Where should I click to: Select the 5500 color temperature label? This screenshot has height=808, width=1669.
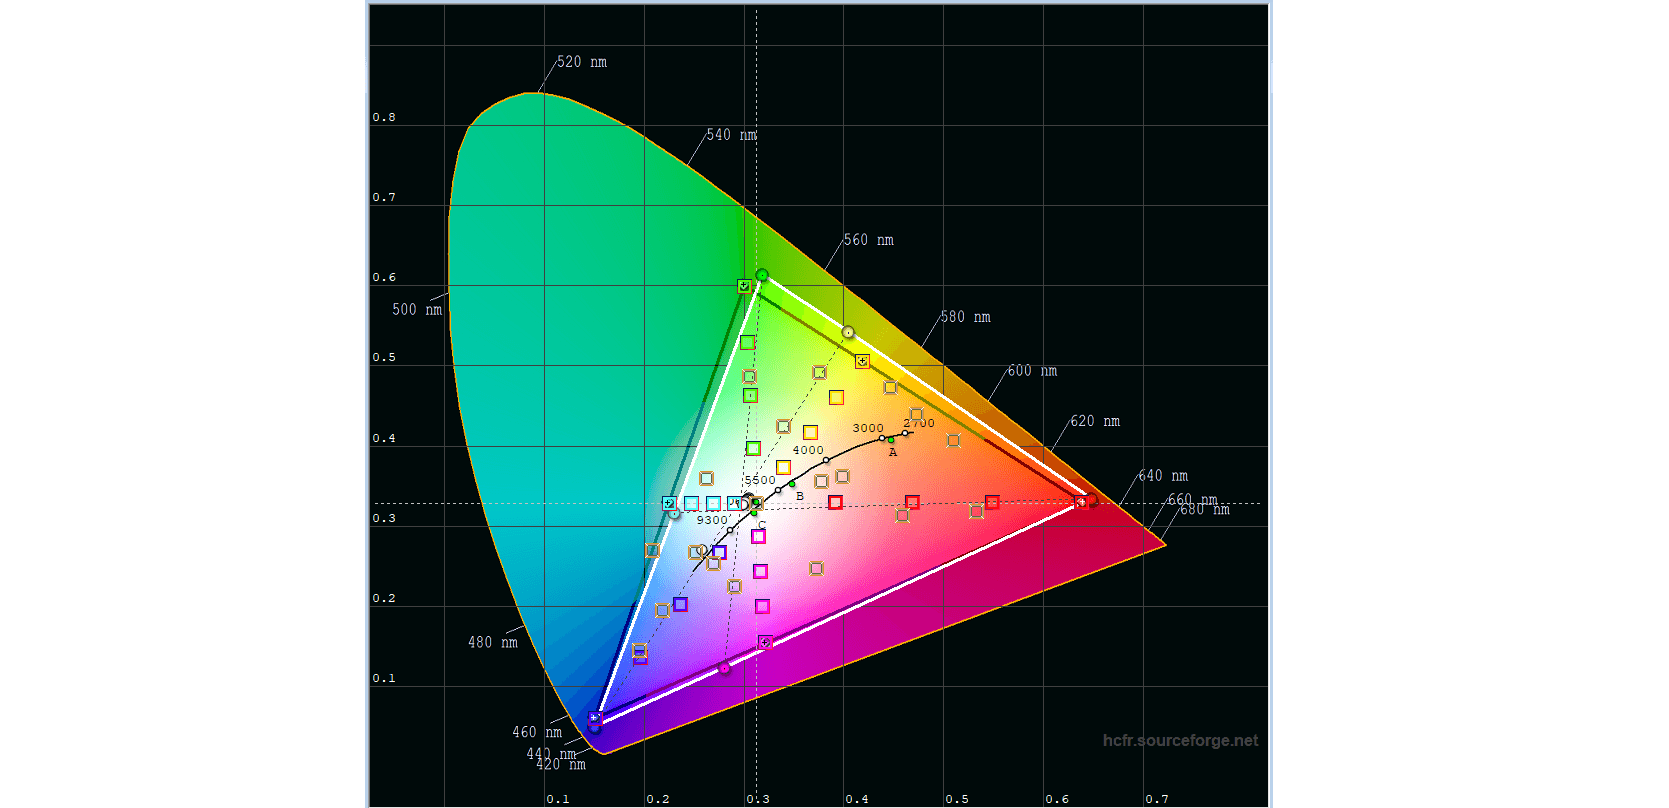(x=760, y=480)
